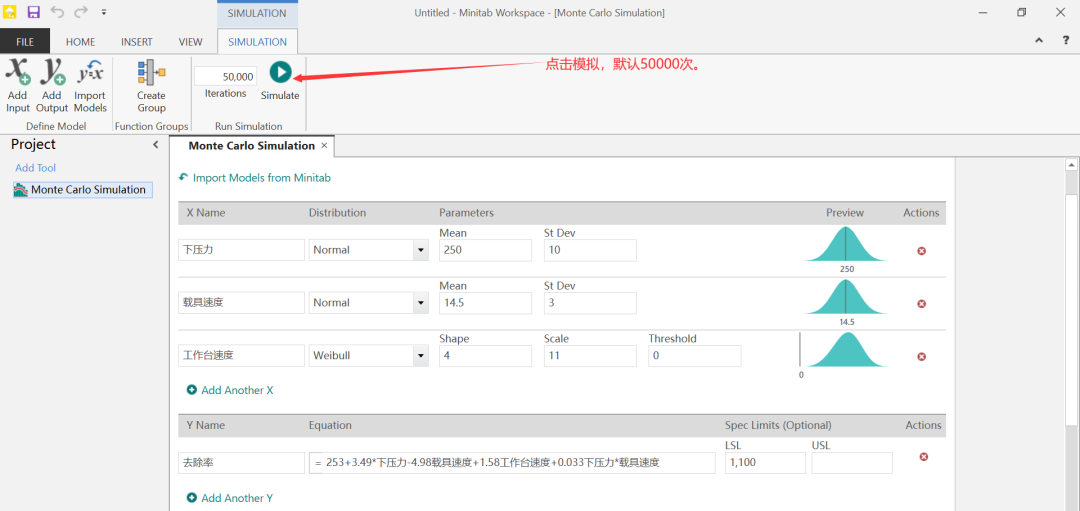Click the vertical scrollbar up arrow
Screen dimensions: 1080x511
pyautogui.click(x=1071, y=165)
